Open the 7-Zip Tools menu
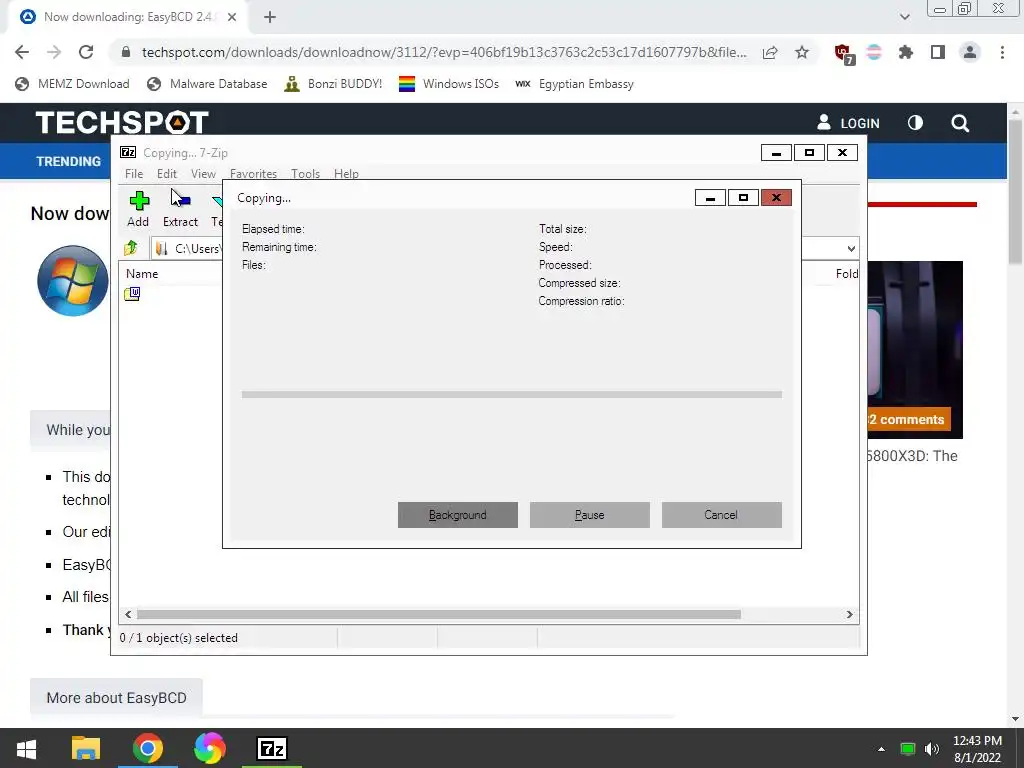Screen dimensions: 1024x768 [306, 174]
